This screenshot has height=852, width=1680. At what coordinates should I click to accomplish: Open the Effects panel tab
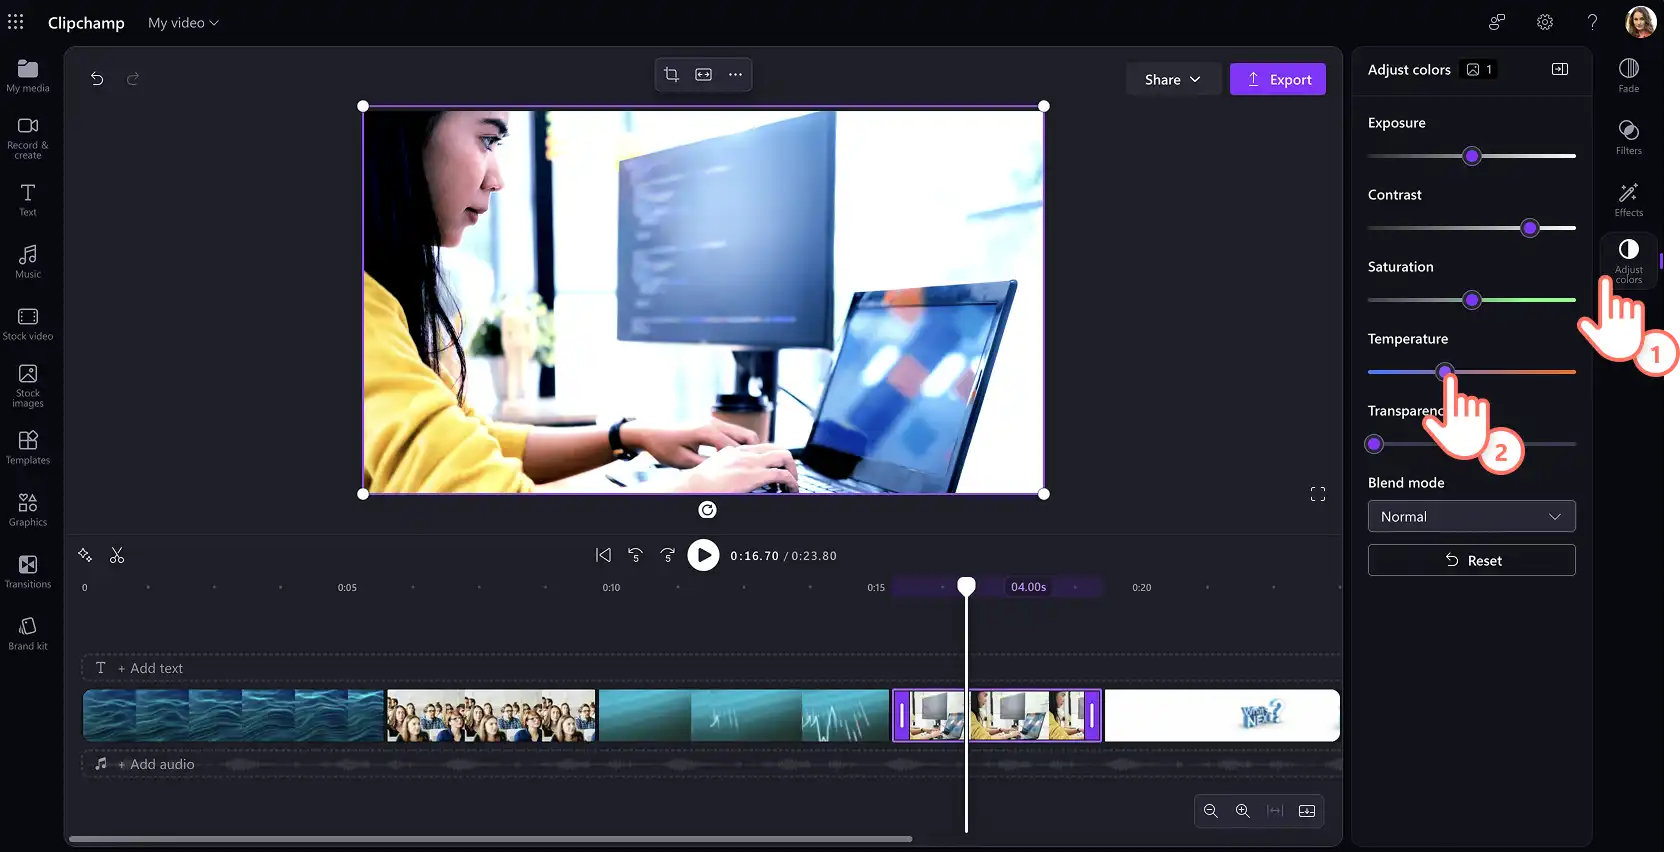pyautogui.click(x=1629, y=199)
